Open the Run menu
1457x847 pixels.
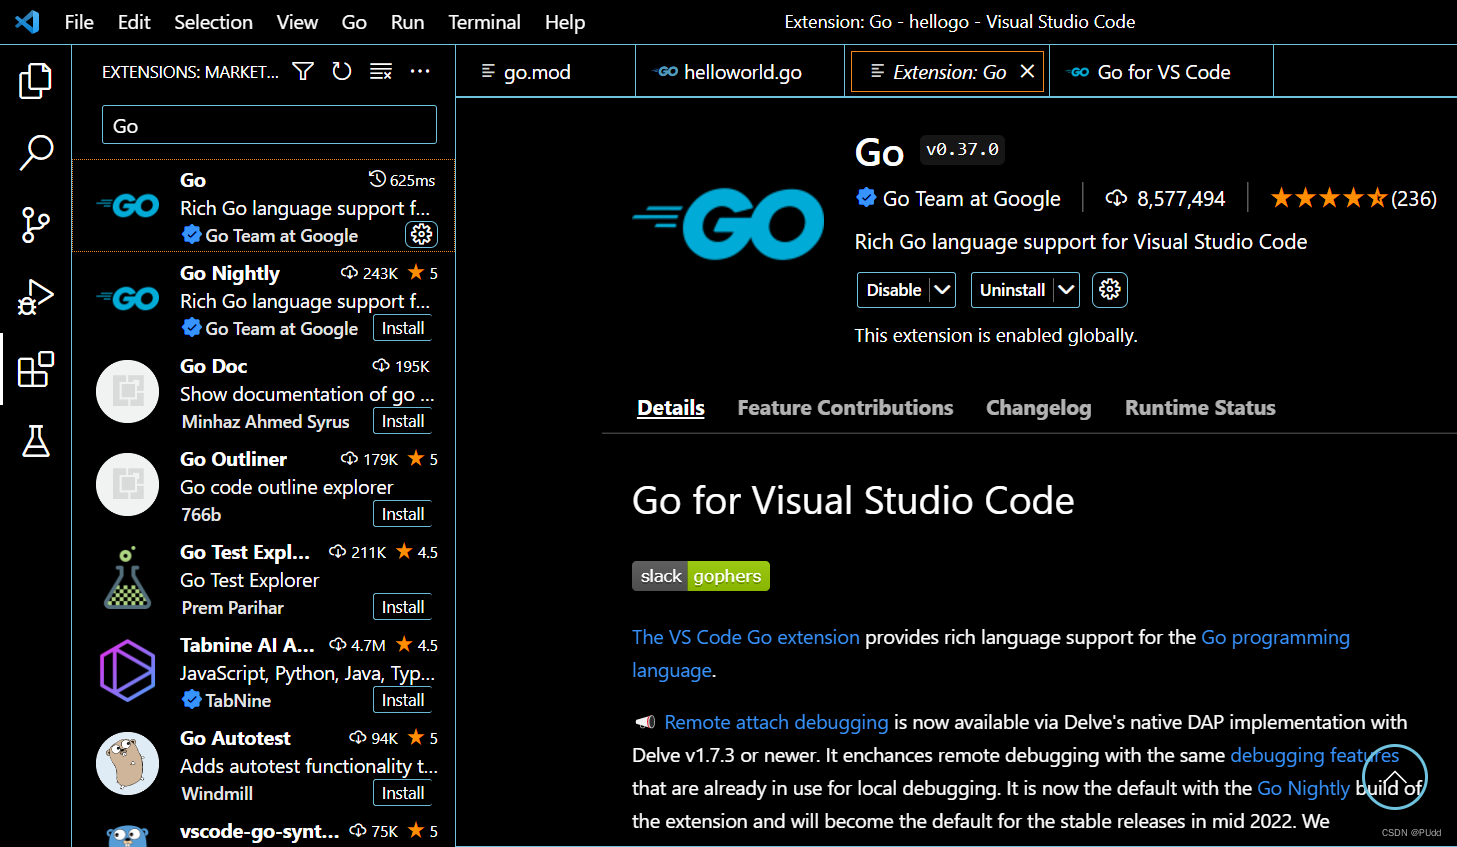click(x=407, y=22)
